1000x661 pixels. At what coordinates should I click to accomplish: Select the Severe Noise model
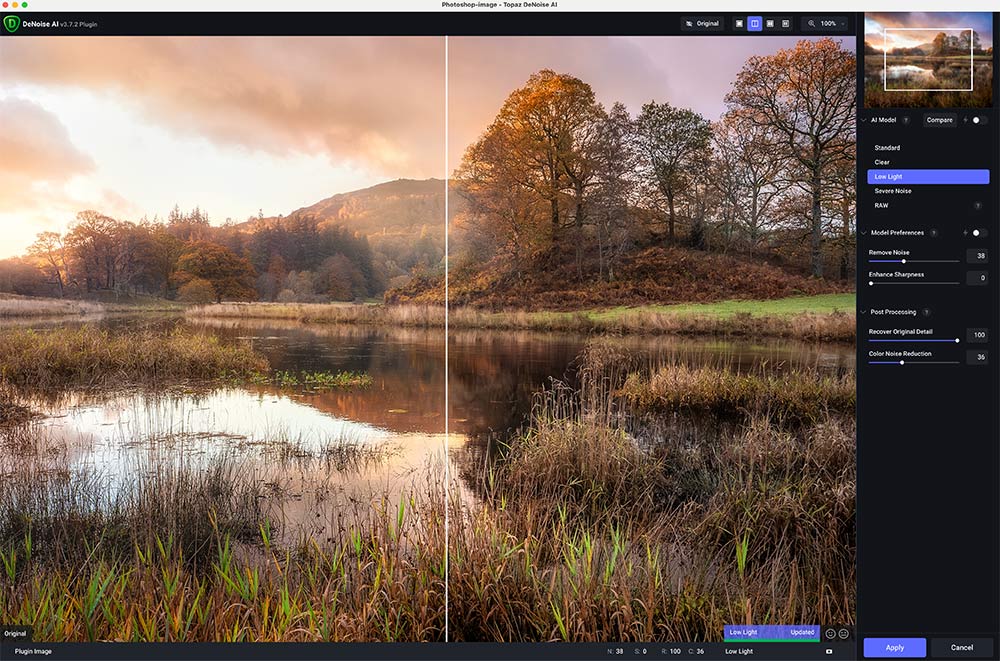click(893, 191)
